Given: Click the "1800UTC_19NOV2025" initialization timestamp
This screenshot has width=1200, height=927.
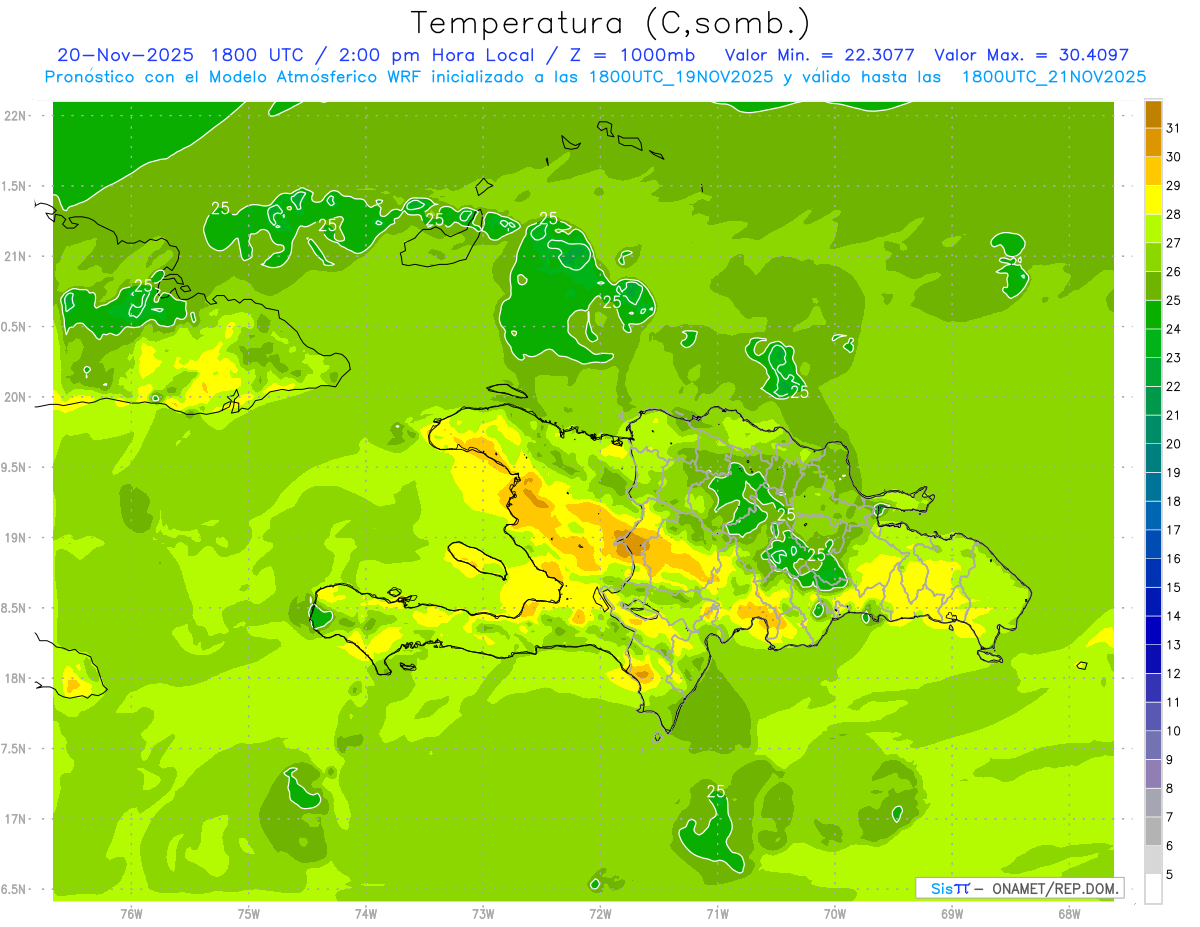Looking at the screenshot, I should [680, 76].
